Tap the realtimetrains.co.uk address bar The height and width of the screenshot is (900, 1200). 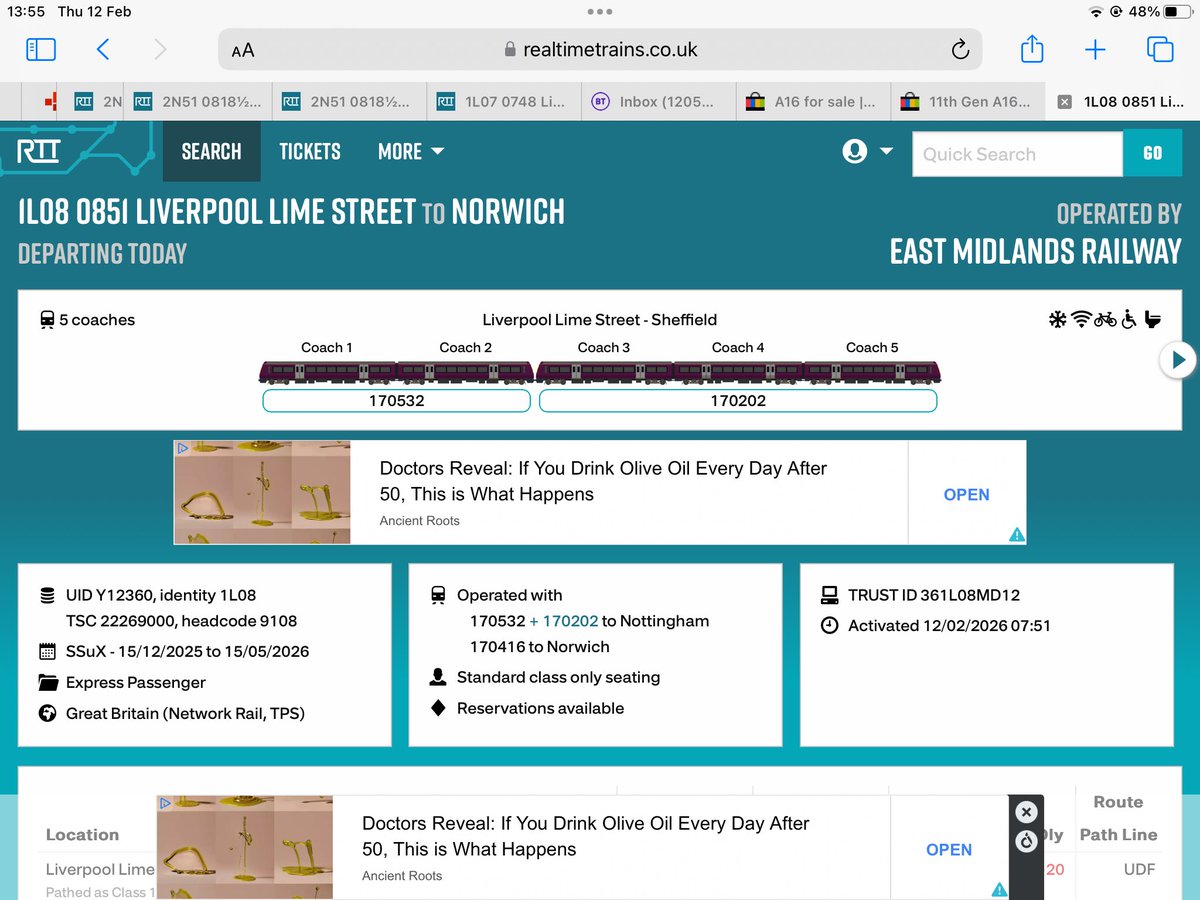coord(600,50)
